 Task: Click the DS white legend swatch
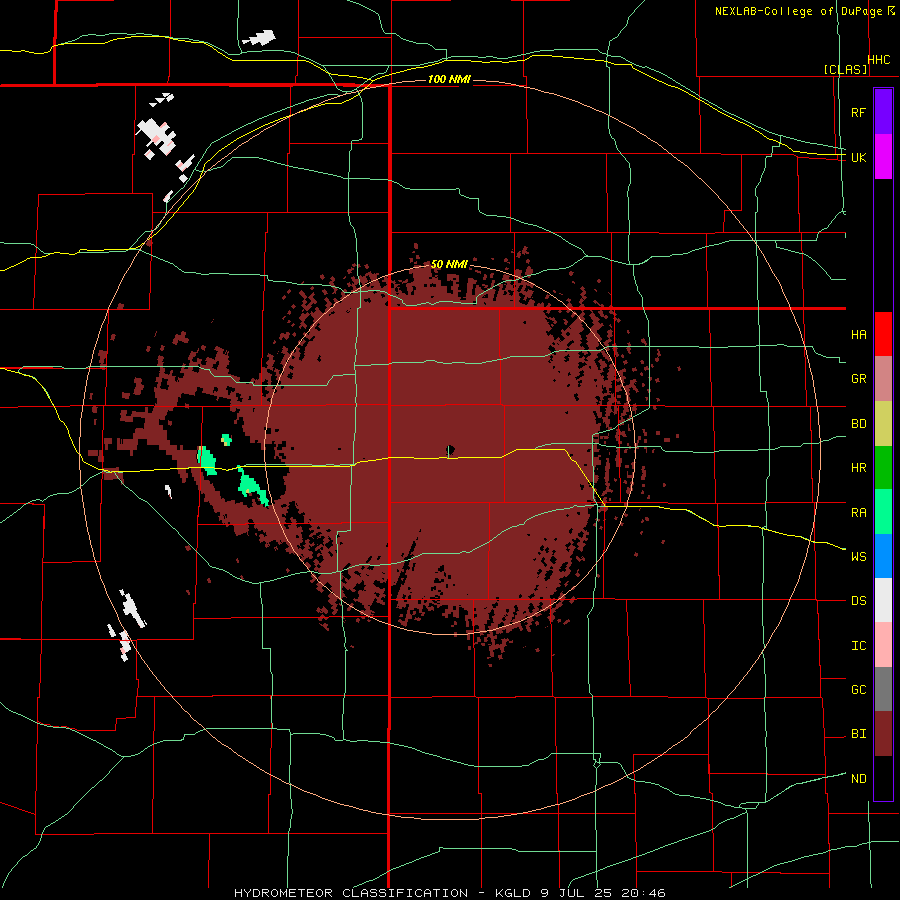click(883, 600)
